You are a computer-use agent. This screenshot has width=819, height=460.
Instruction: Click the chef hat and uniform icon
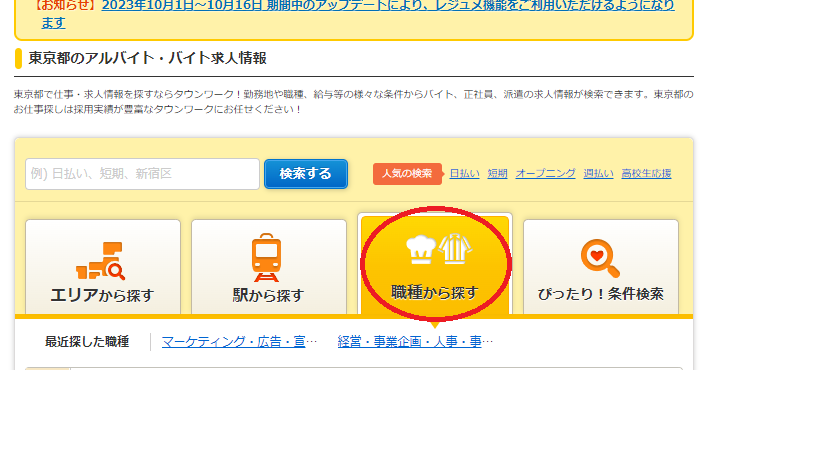[435, 250]
